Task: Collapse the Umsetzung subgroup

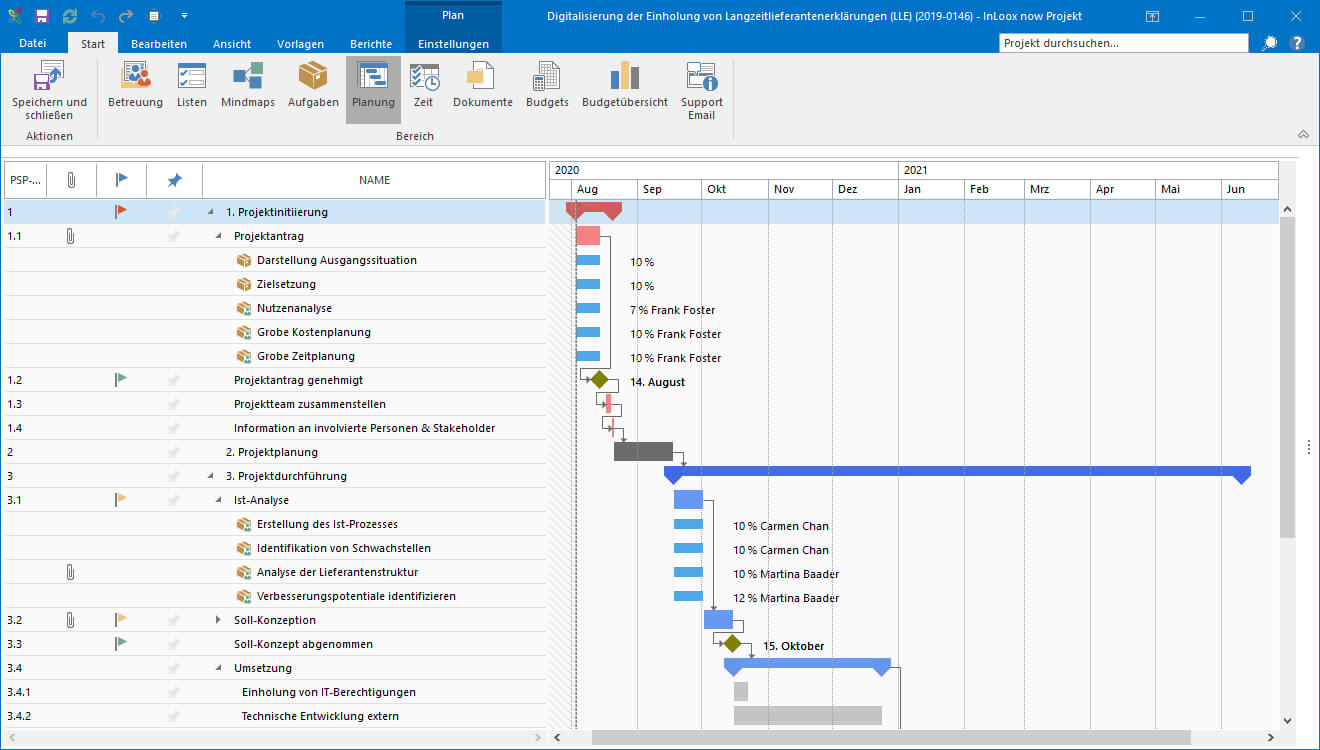Action: 219,668
